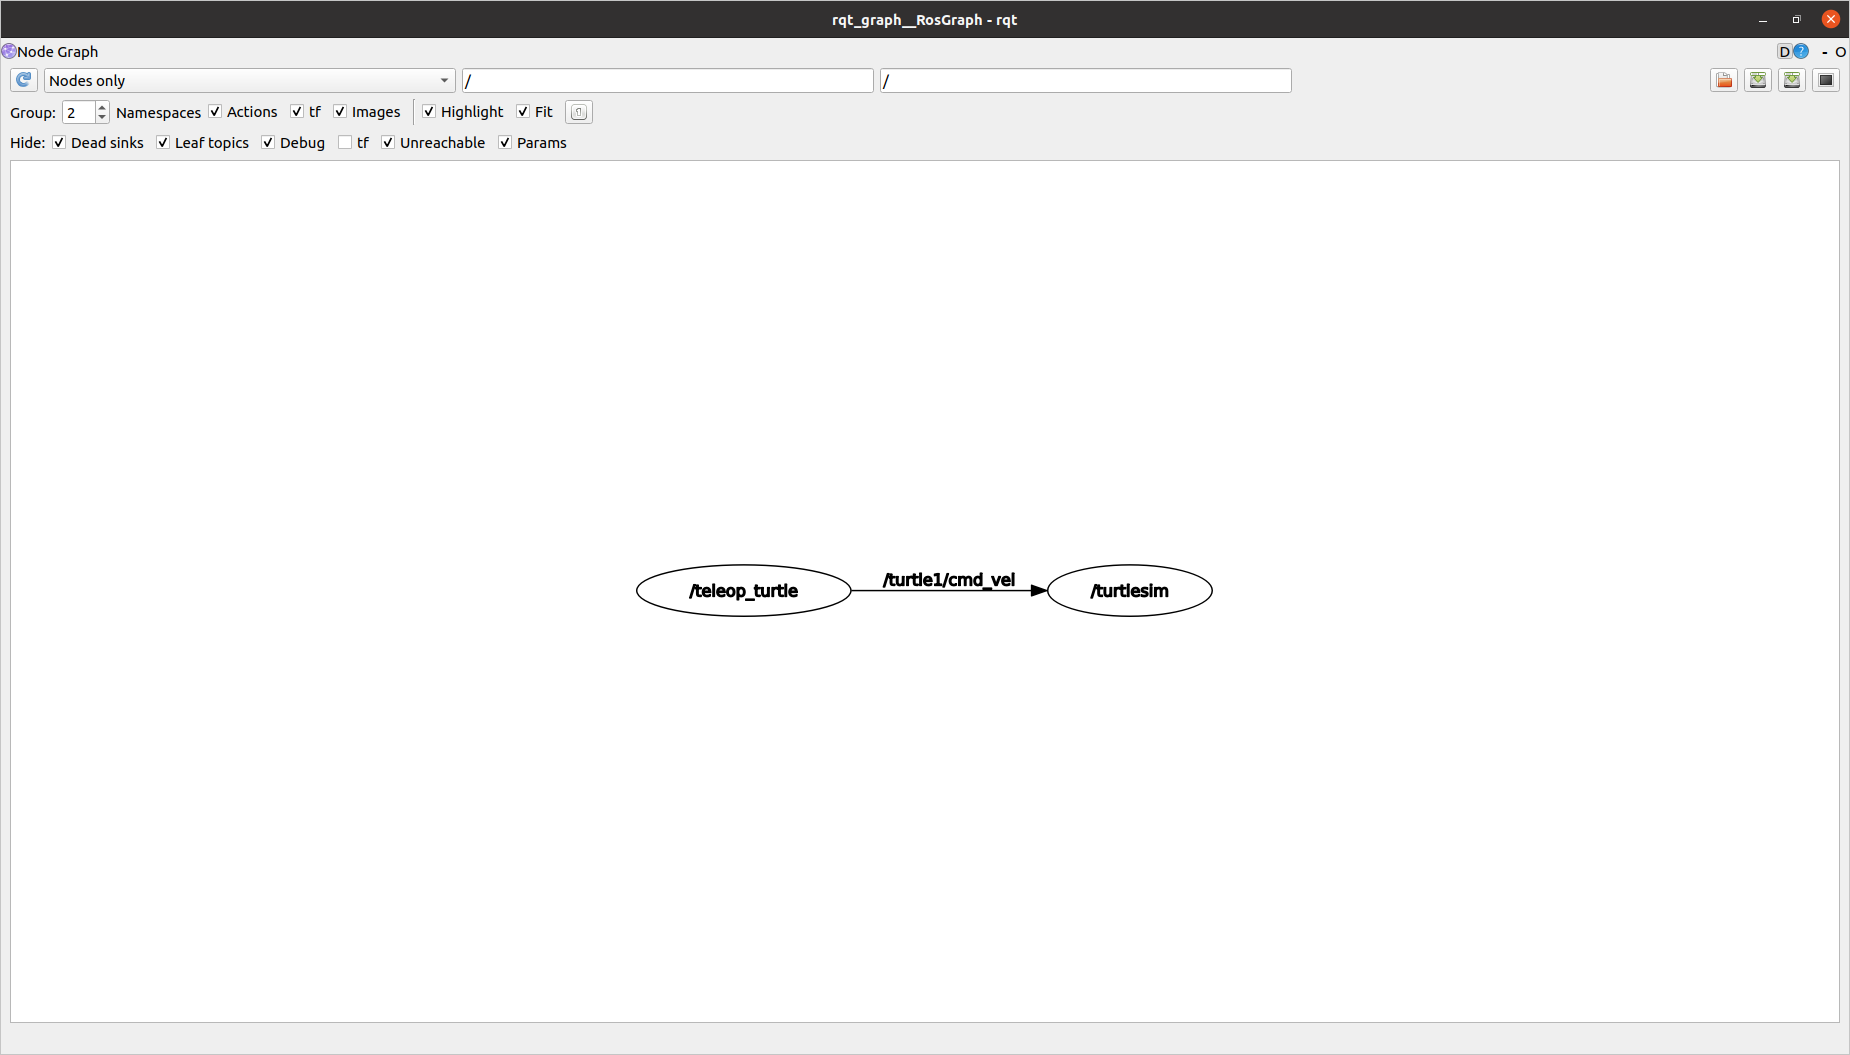Click the O button in the plugin title bar
The height and width of the screenshot is (1055, 1850).
coord(1840,52)
